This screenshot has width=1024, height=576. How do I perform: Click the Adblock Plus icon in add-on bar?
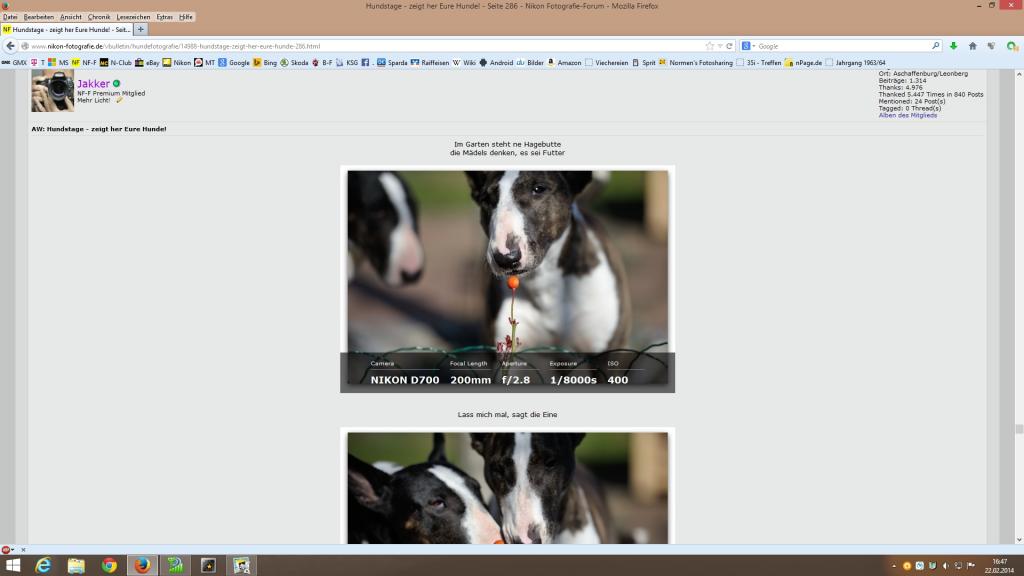pos(6,550)
